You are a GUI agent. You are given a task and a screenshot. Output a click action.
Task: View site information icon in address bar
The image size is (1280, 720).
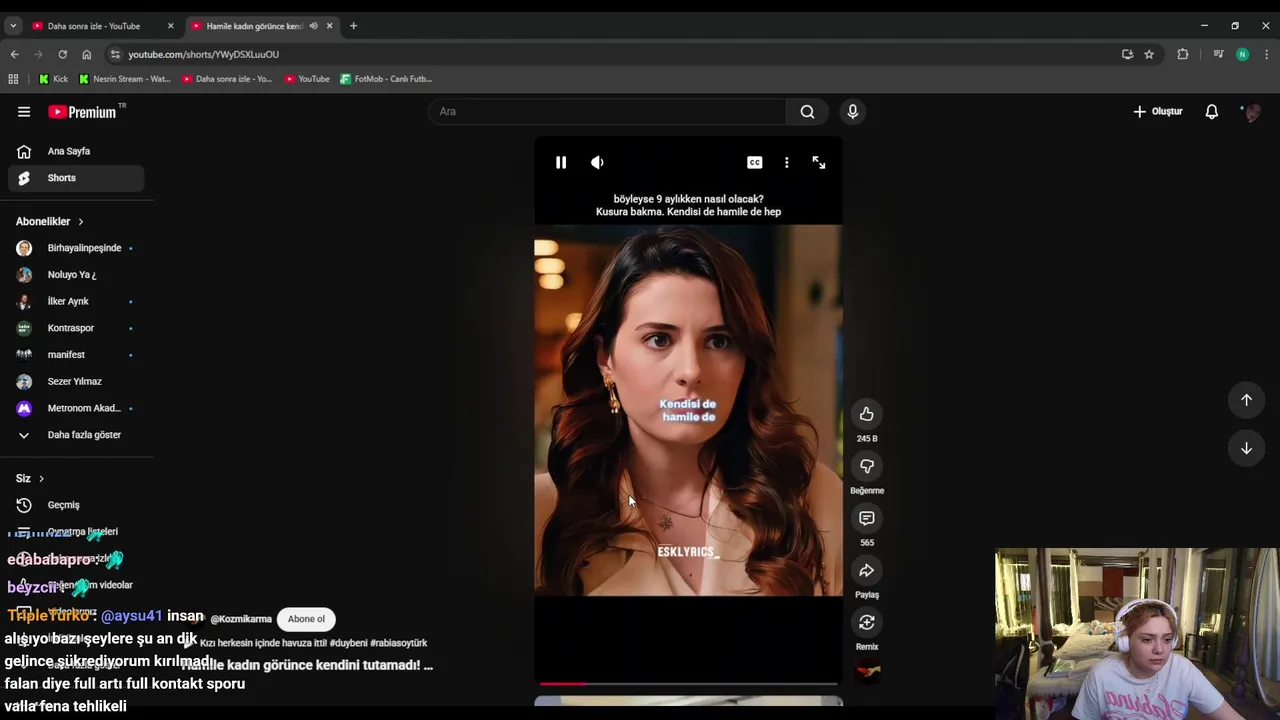[115, 54]
